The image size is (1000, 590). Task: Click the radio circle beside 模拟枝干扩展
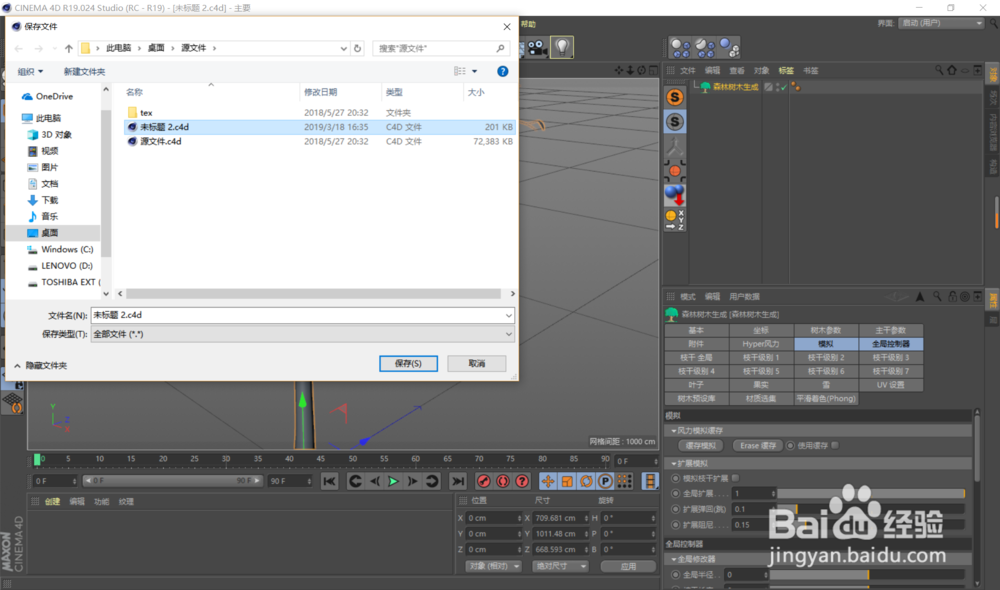pos(675,478)
